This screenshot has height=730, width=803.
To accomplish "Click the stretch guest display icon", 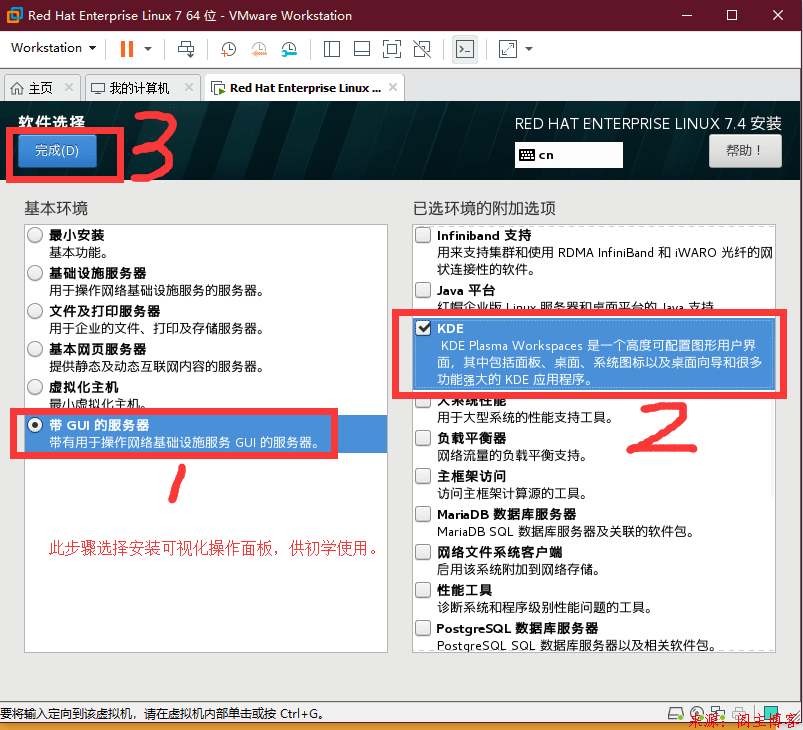I will [x=508, y=49].
